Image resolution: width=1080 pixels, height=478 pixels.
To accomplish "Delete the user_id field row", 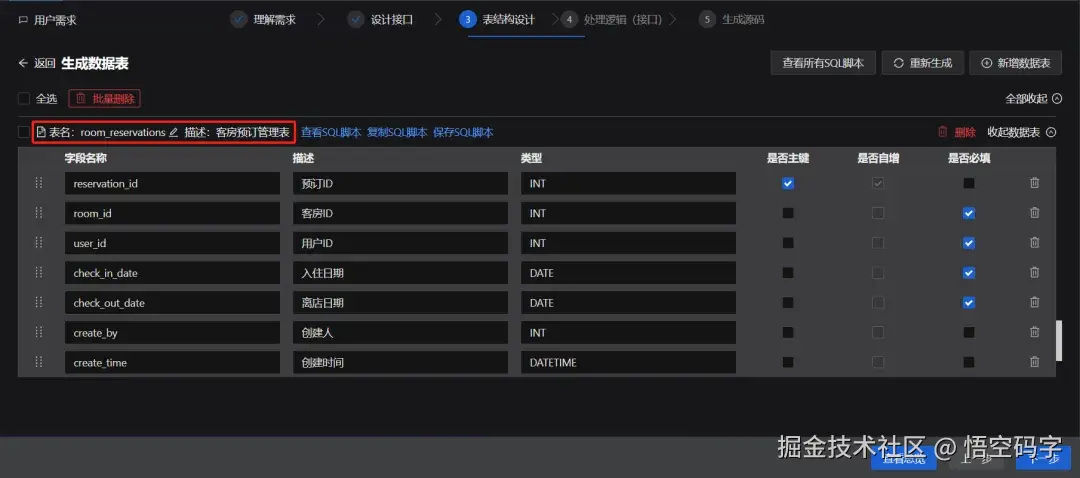I will tap(1034, 242).
